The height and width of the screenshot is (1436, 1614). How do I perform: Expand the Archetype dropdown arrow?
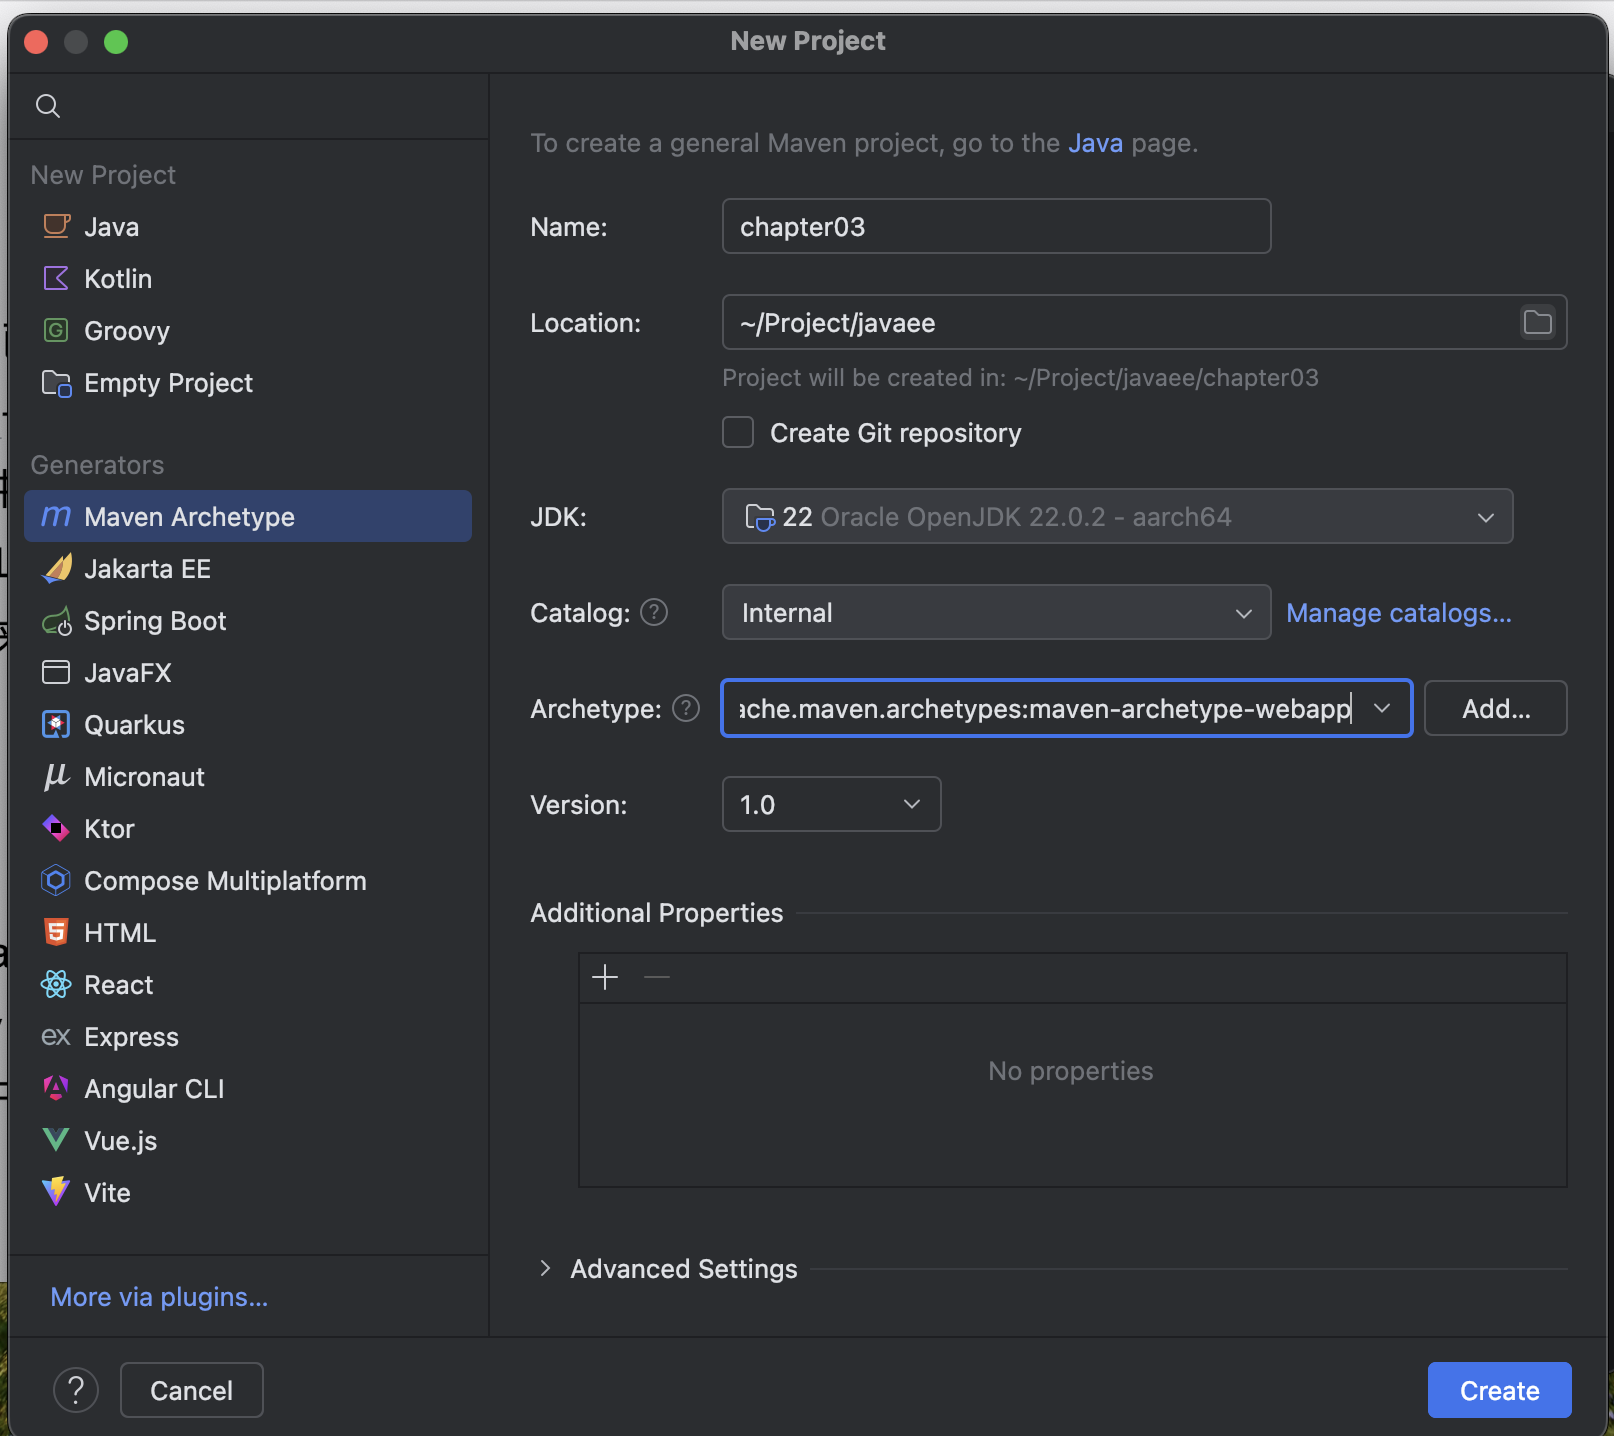[1383, 708]
